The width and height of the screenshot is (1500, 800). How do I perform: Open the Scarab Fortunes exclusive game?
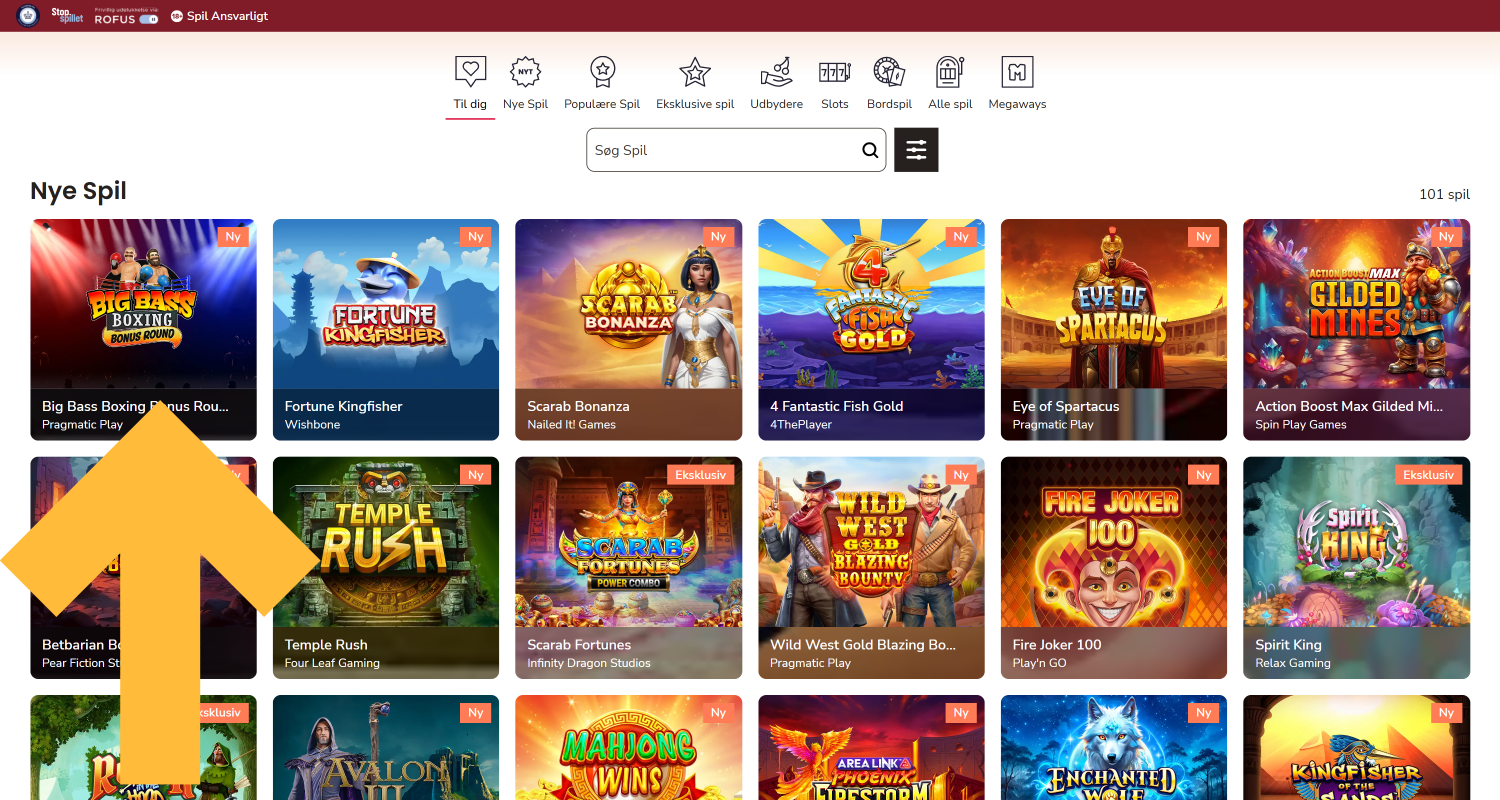(x=628, y=568)
